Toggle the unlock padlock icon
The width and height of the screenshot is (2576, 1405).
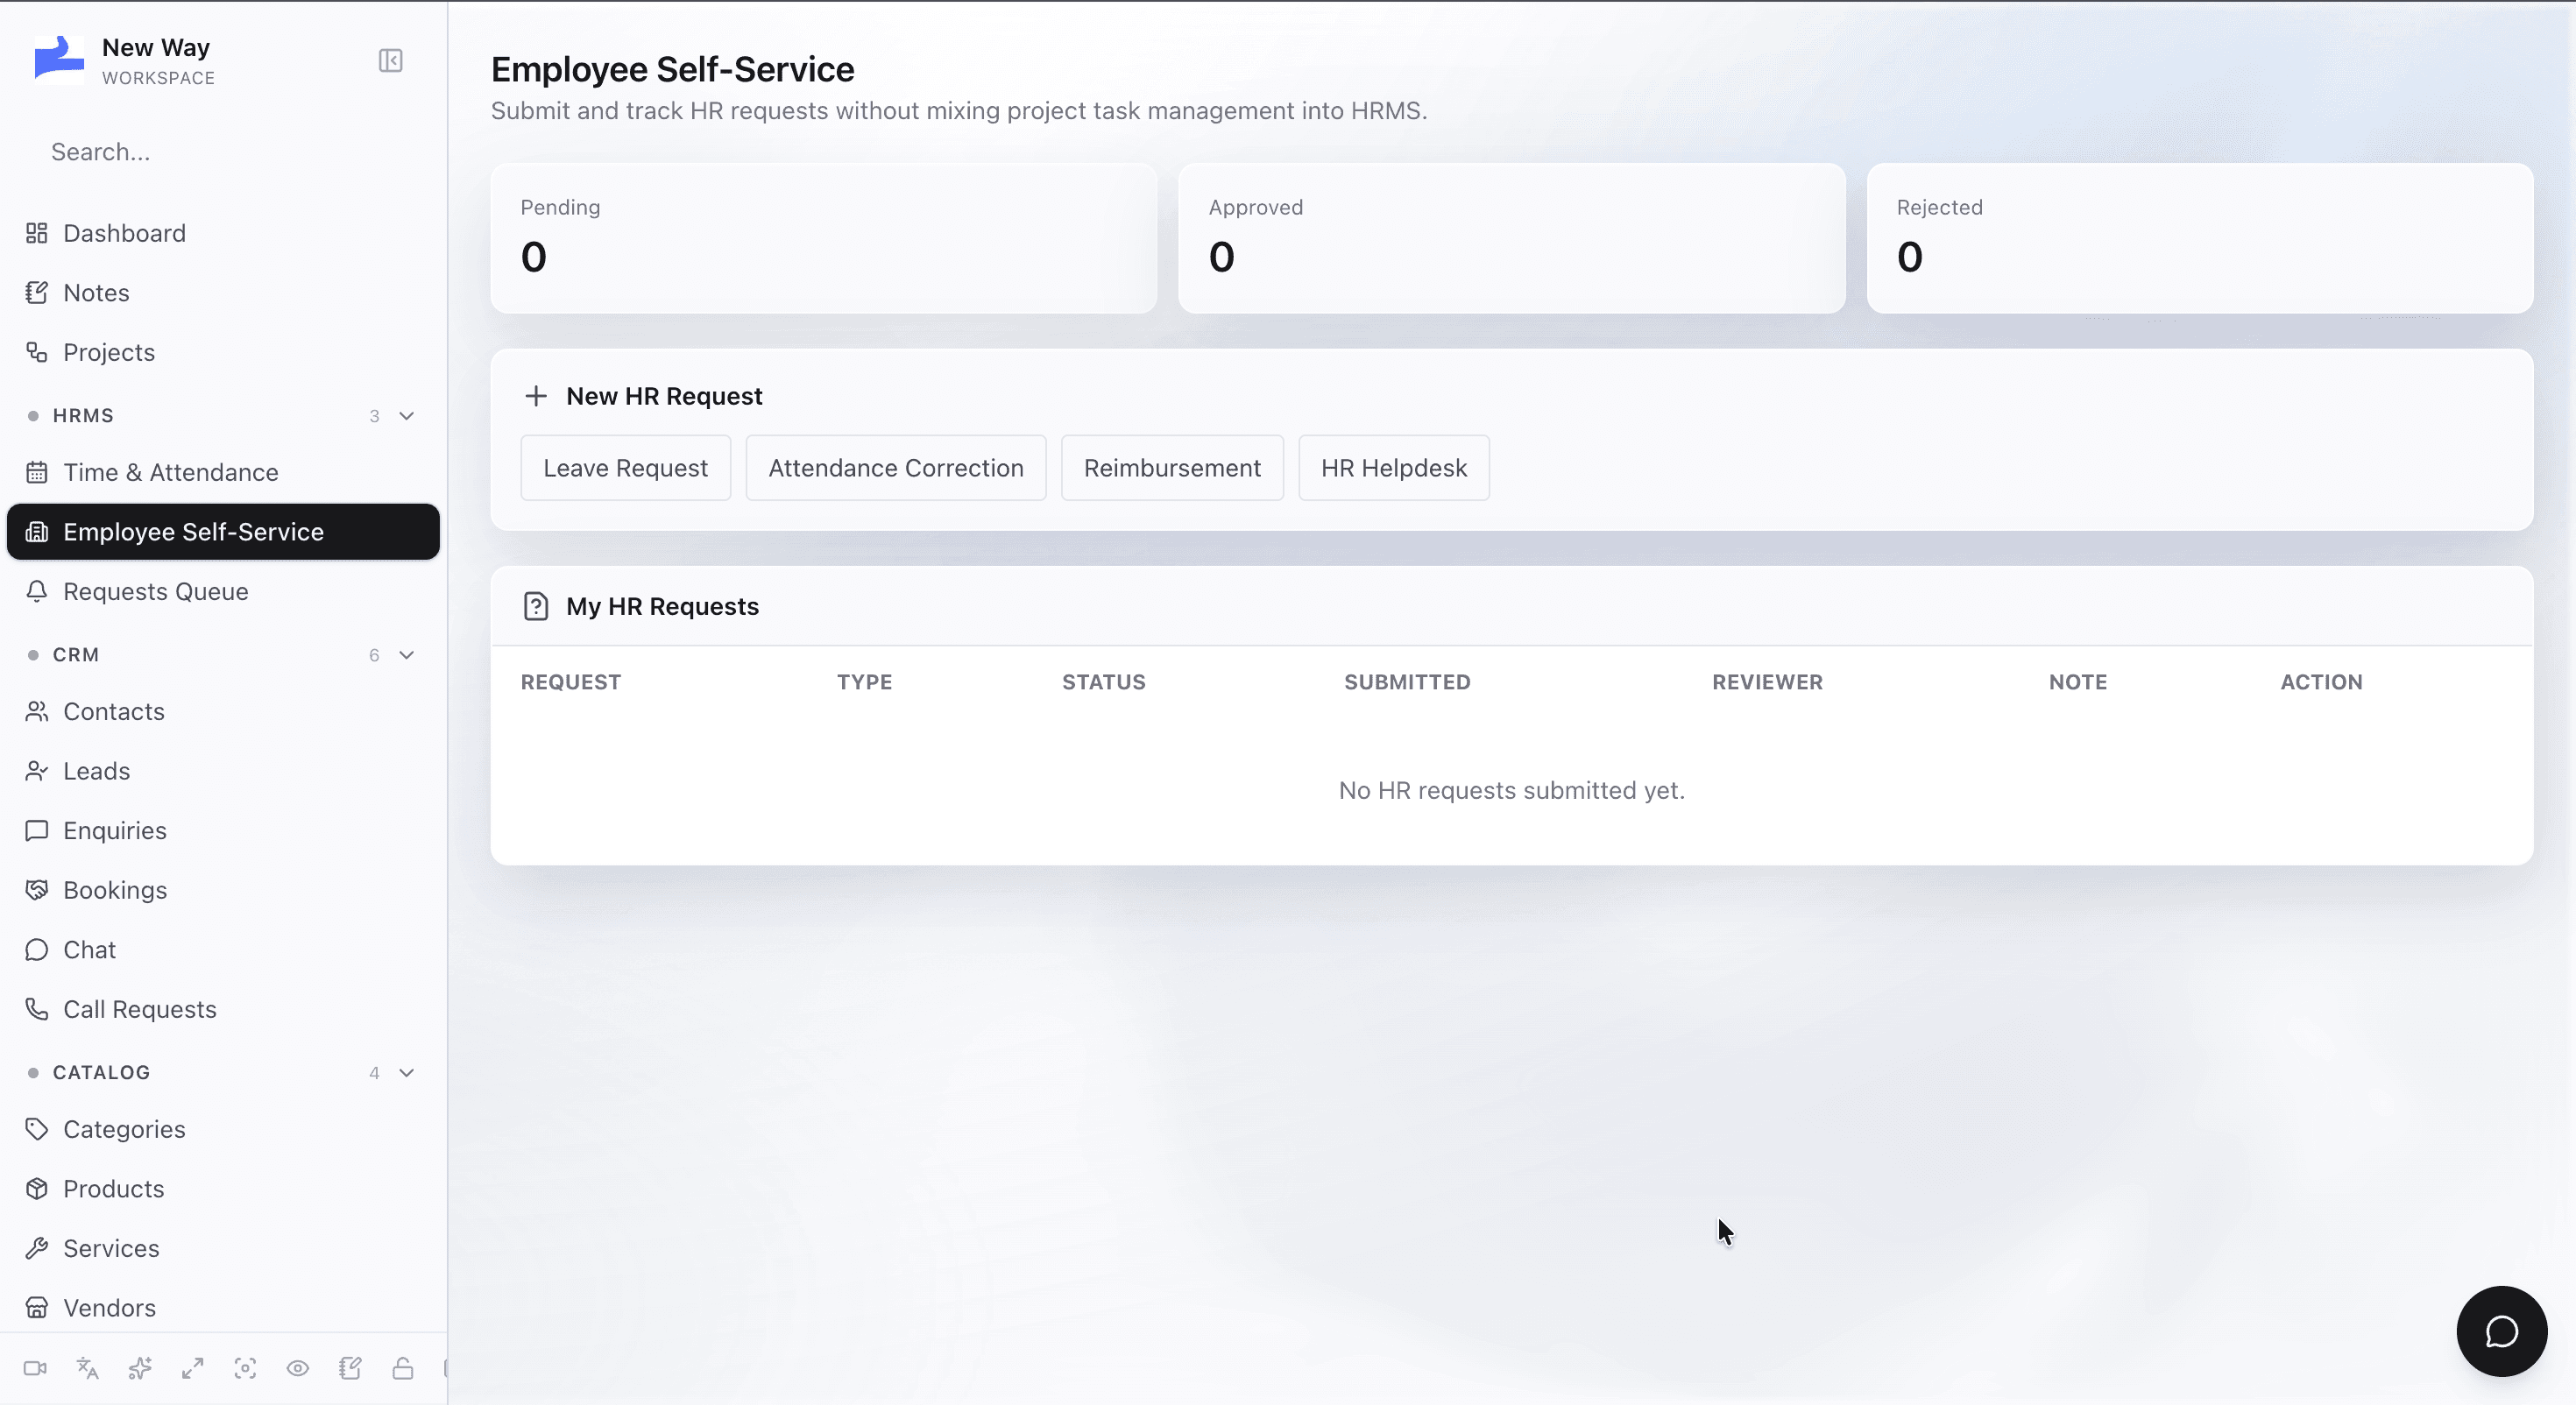(x=403, y=1368)
